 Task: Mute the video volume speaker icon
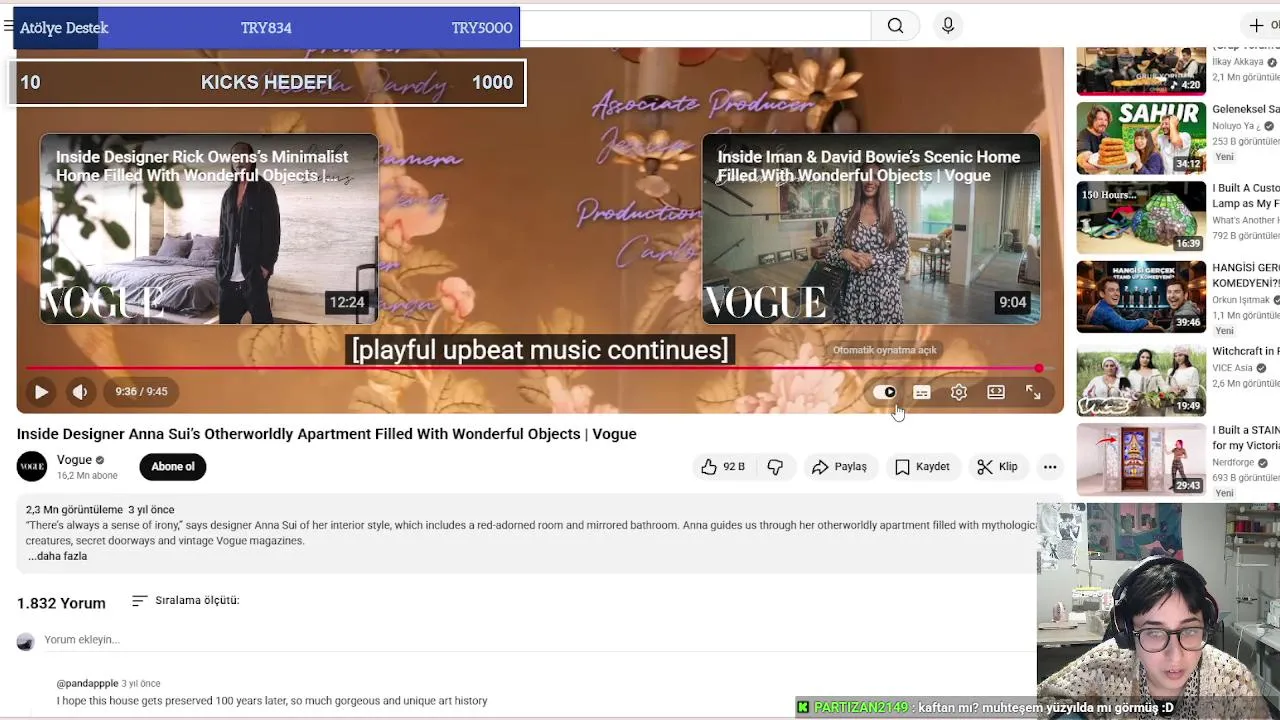tap(80, 392)
